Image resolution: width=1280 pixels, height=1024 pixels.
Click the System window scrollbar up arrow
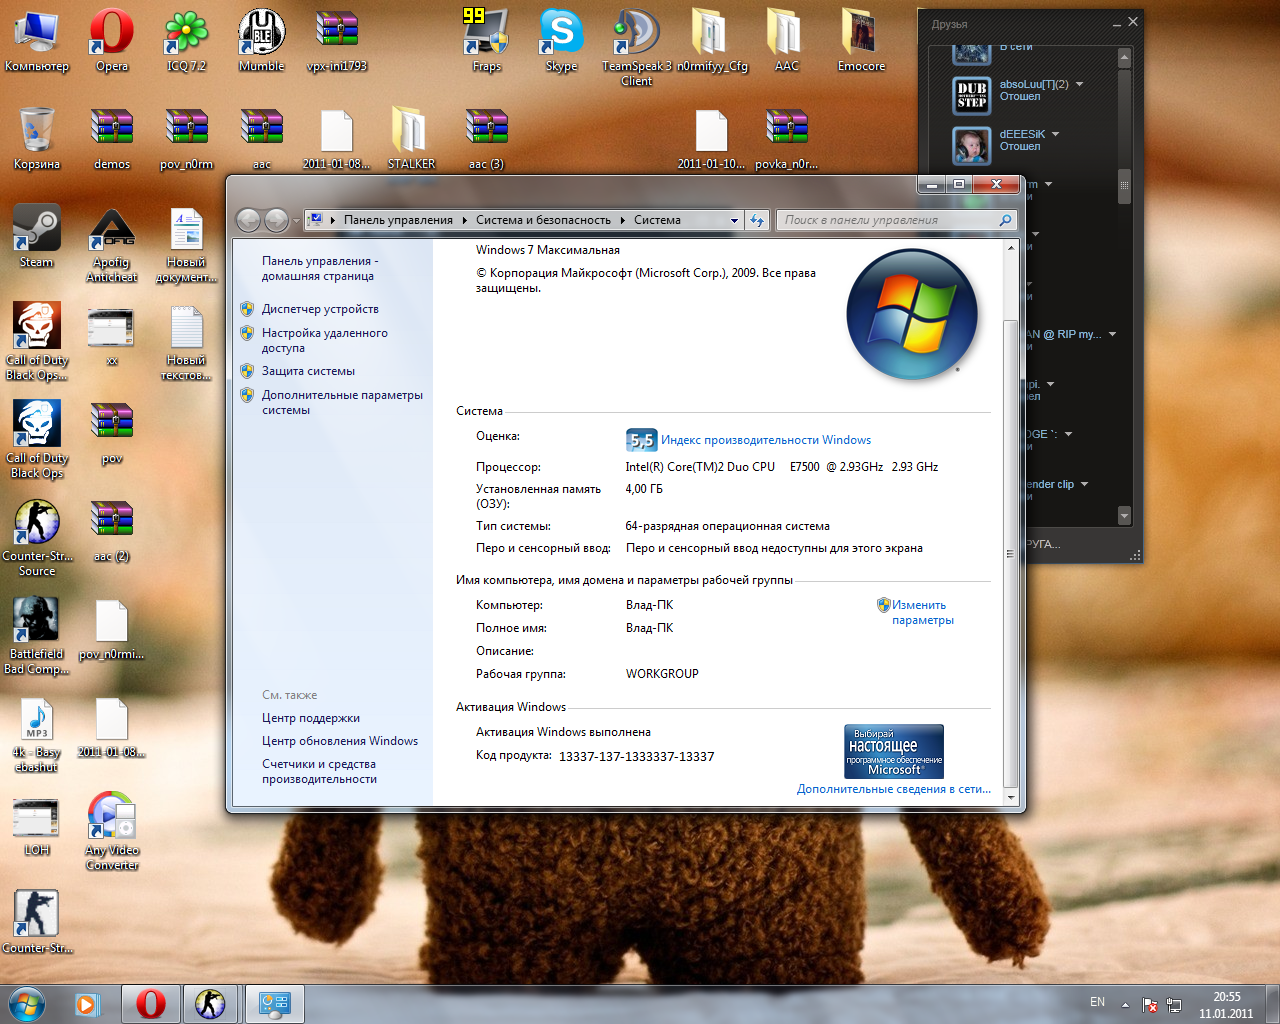click(x=1011, y=247)
